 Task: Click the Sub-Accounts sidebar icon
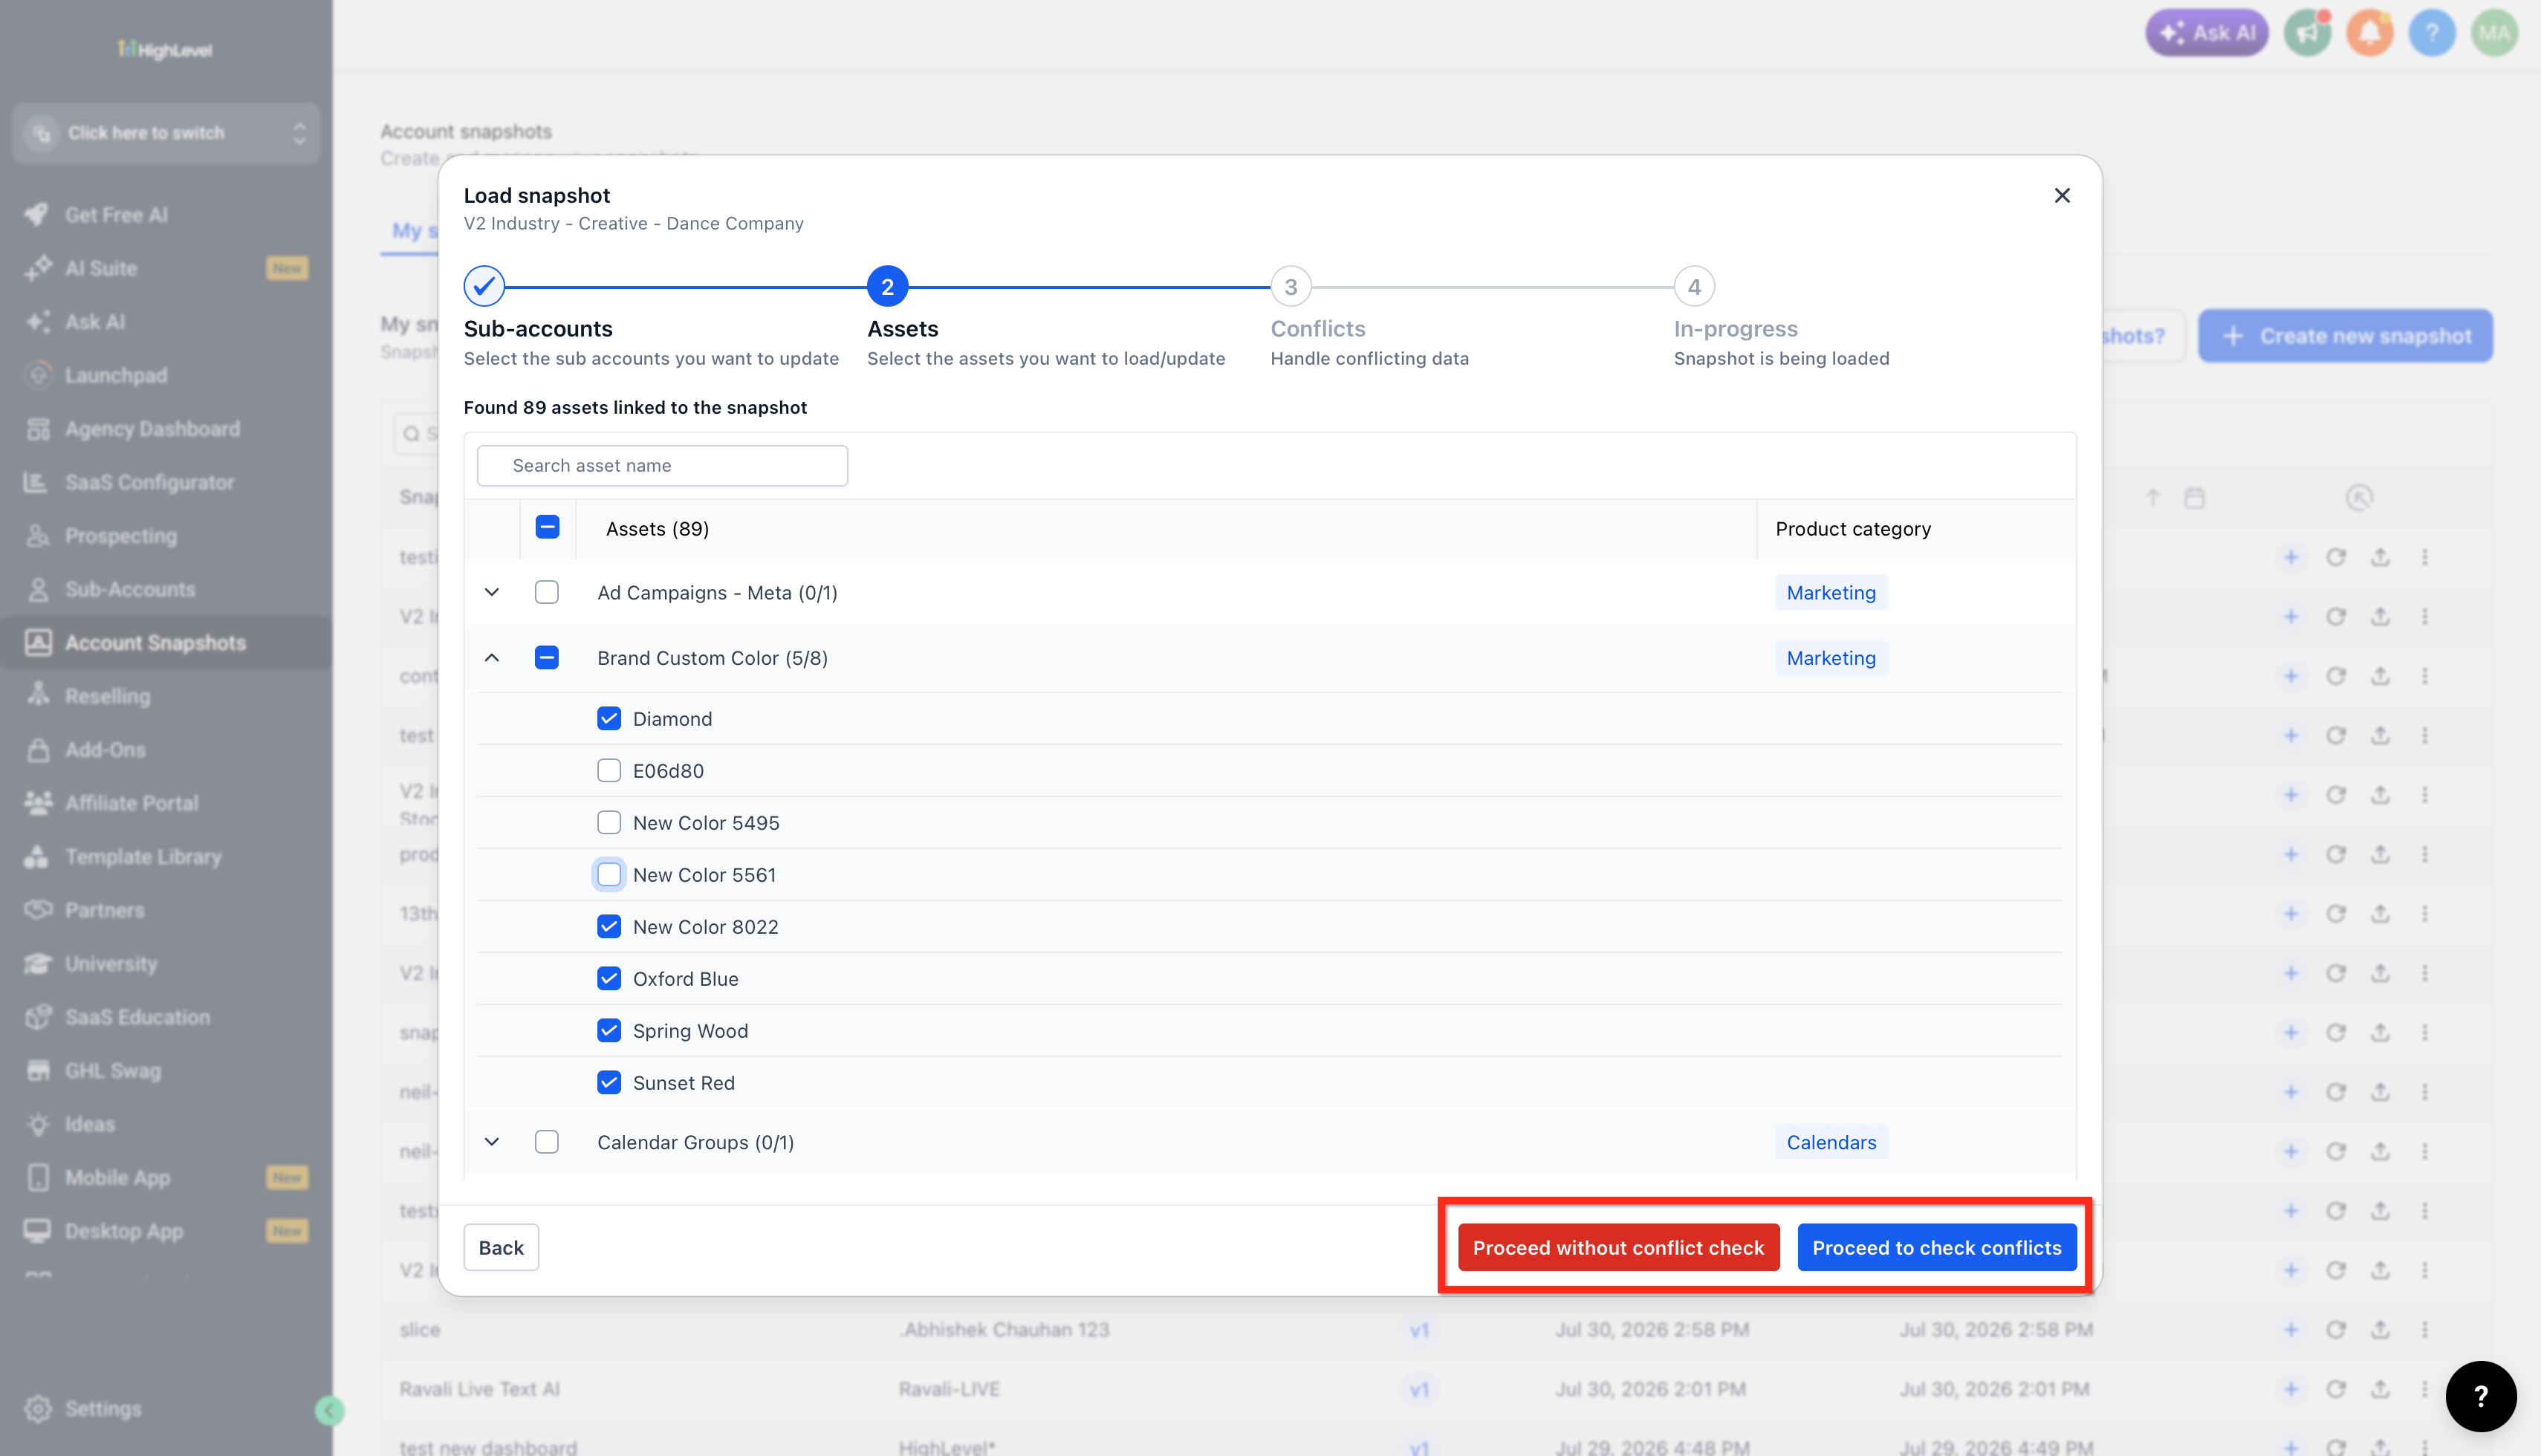pyautogui.click(x=38, y=589)
